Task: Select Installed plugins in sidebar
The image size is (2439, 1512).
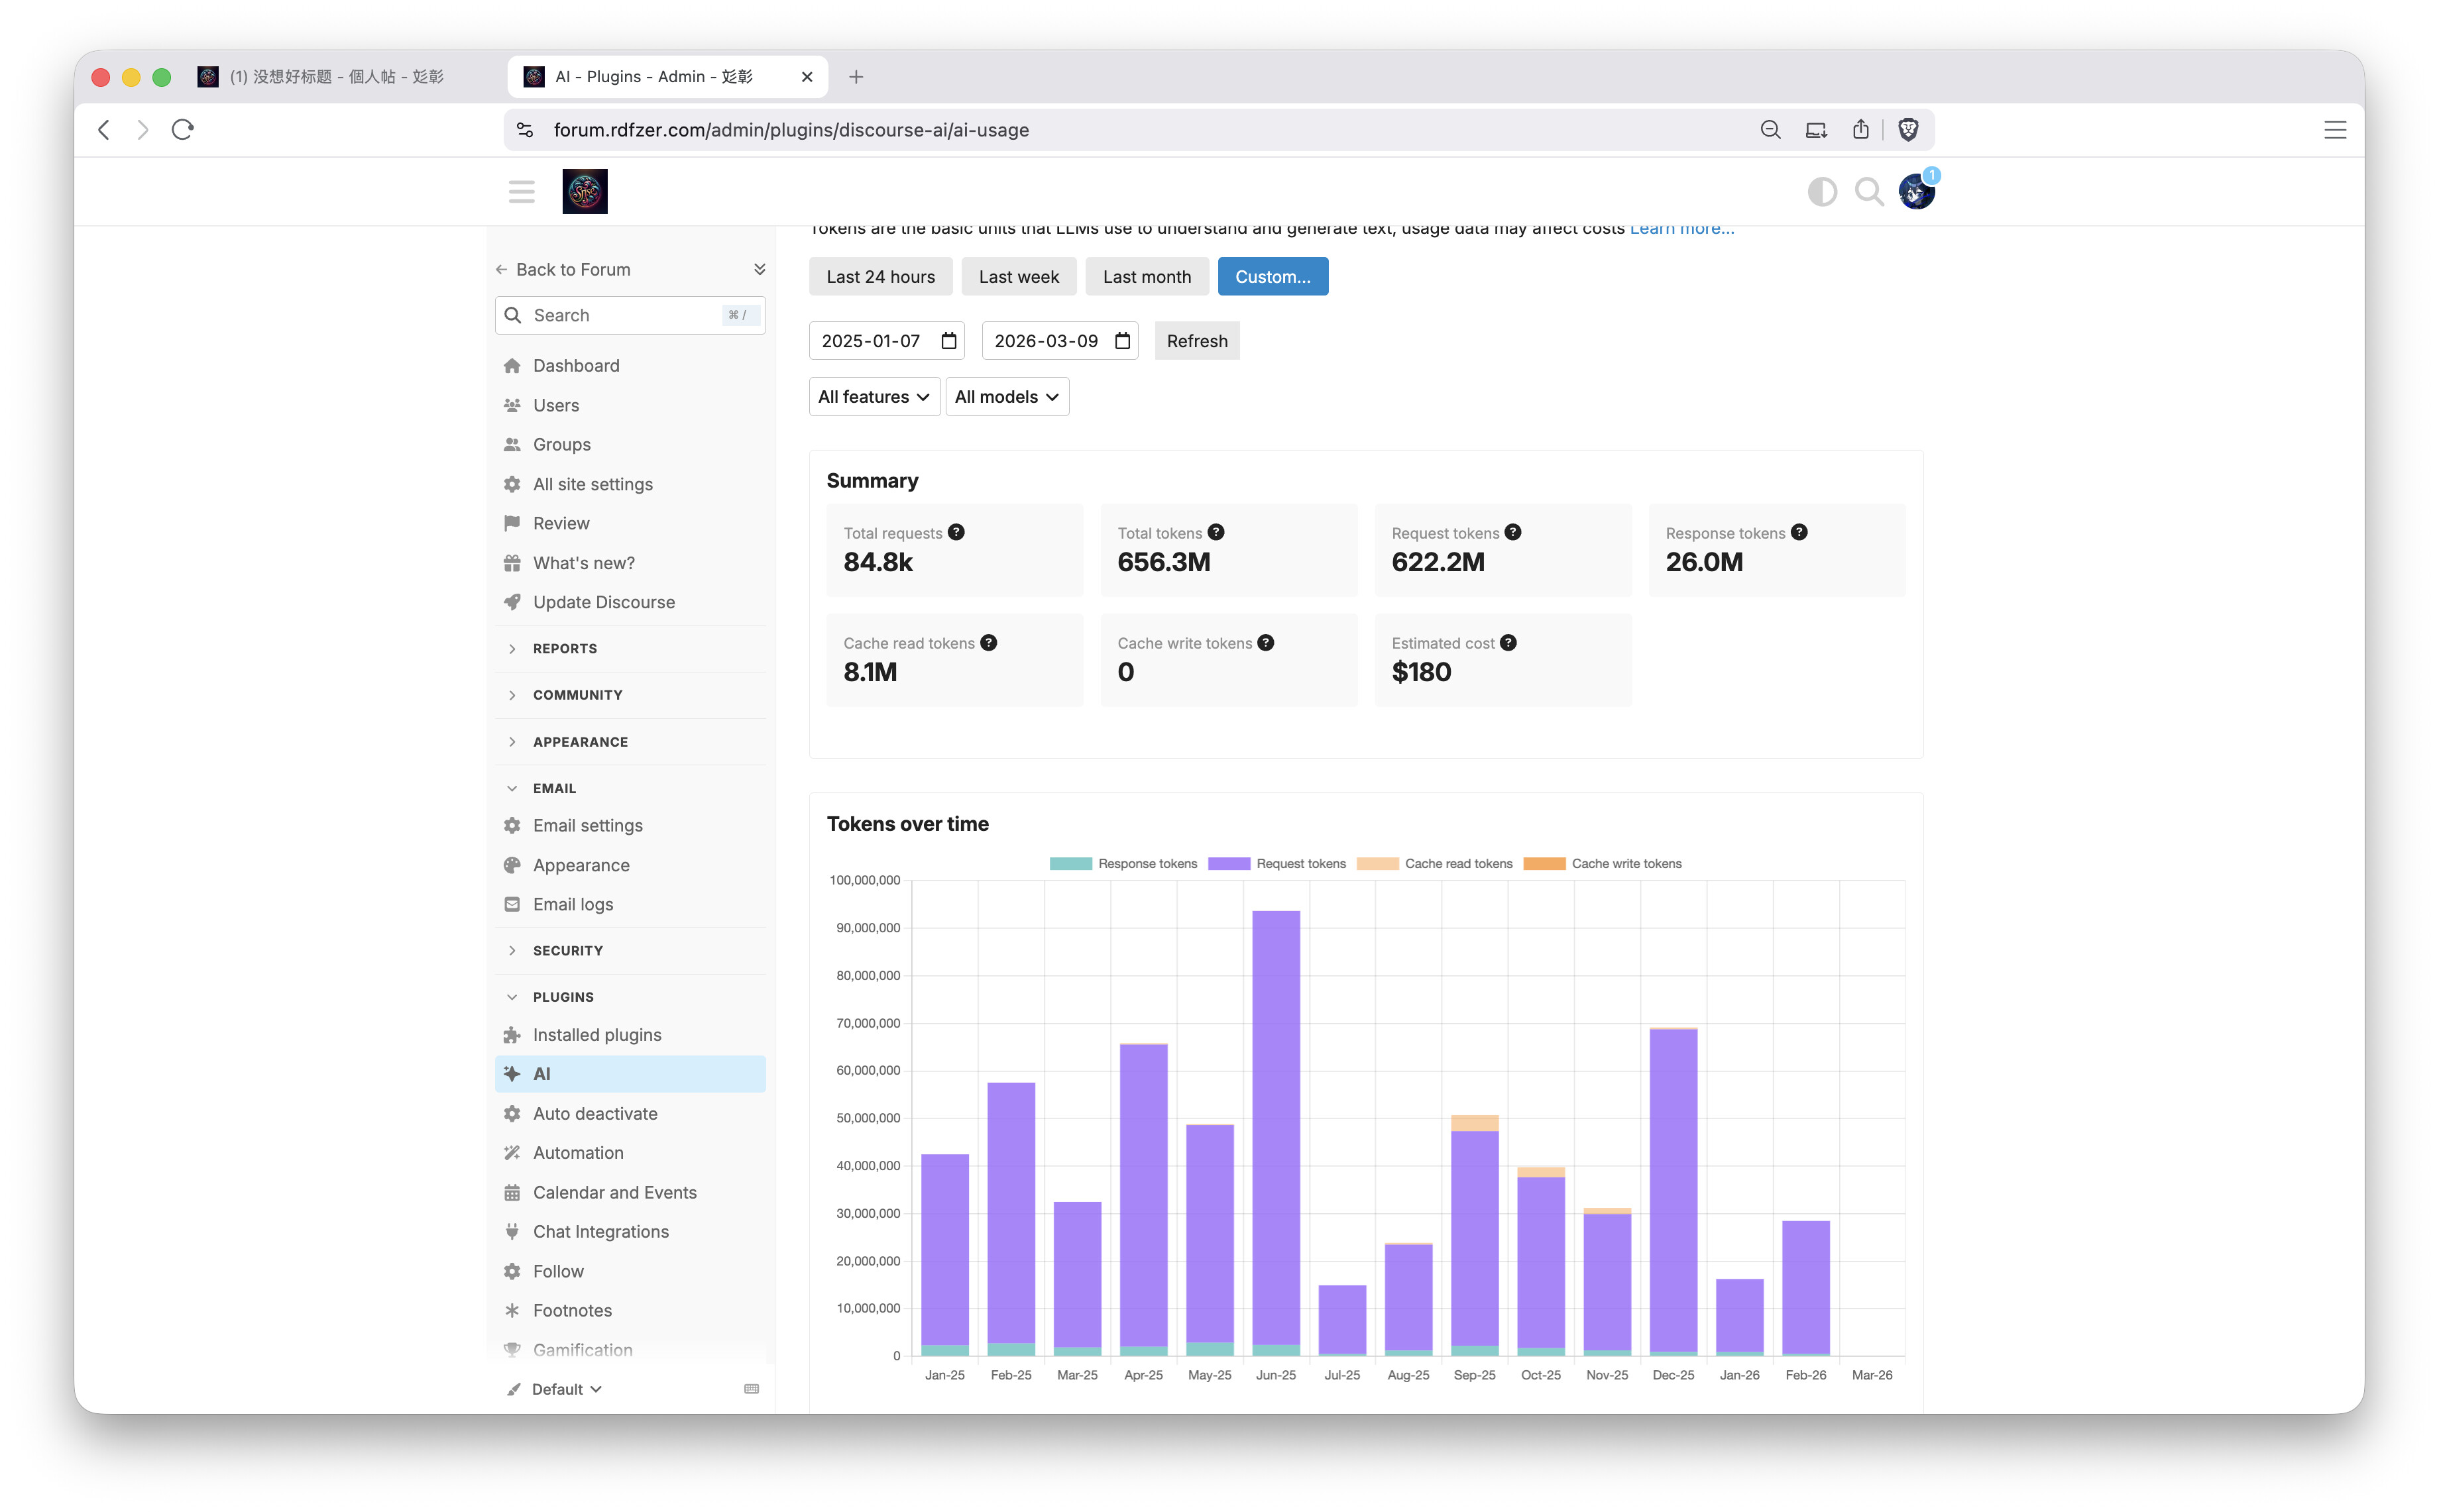Action: 596,1034
